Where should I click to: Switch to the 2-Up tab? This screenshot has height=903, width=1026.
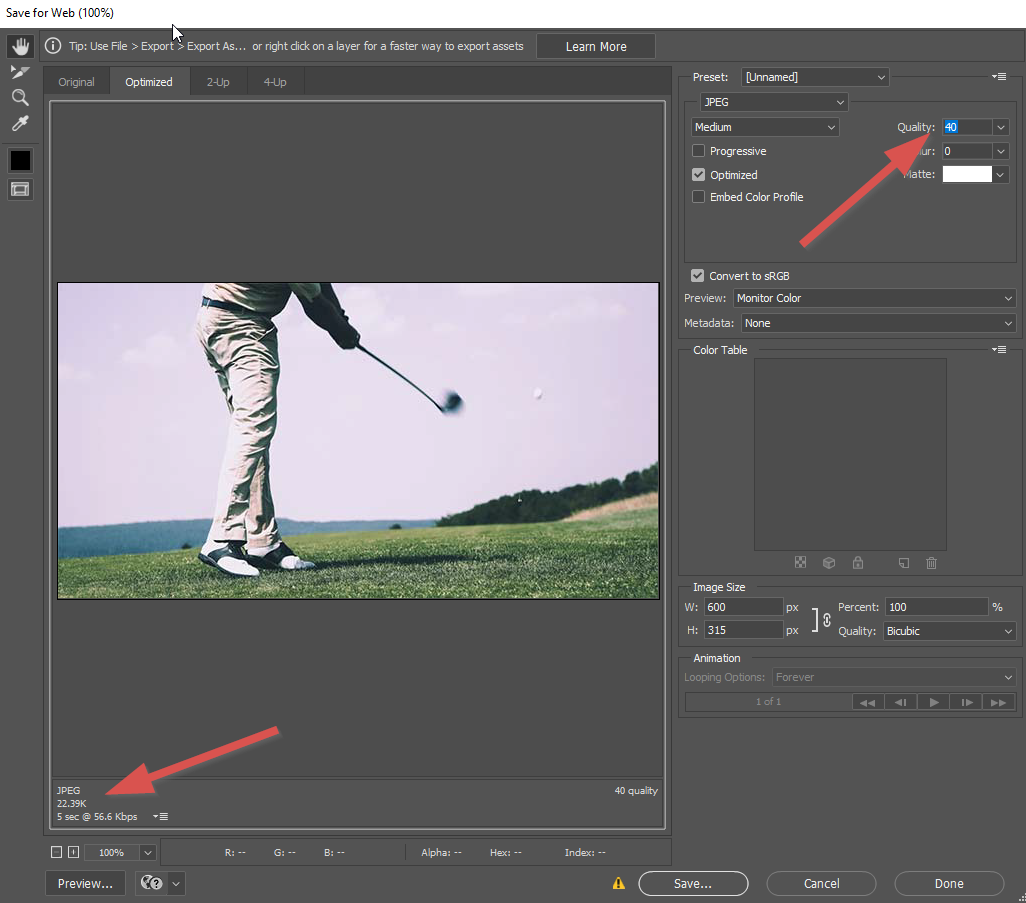pos(217,81)
